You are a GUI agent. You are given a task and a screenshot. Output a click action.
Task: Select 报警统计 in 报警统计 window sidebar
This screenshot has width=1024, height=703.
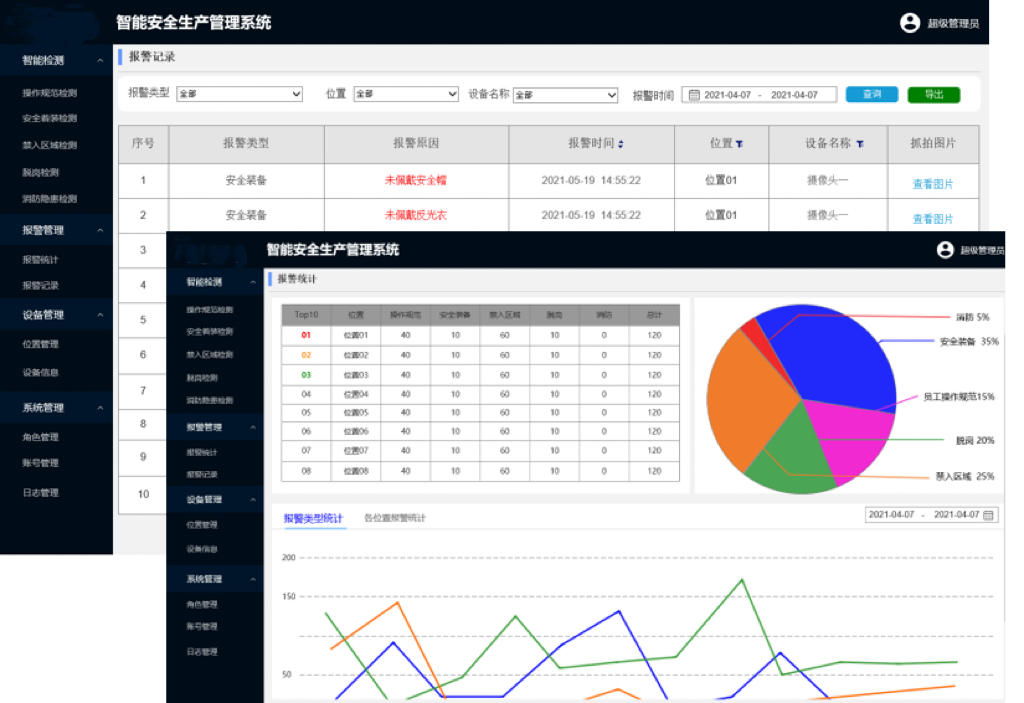tap(202, 452)
